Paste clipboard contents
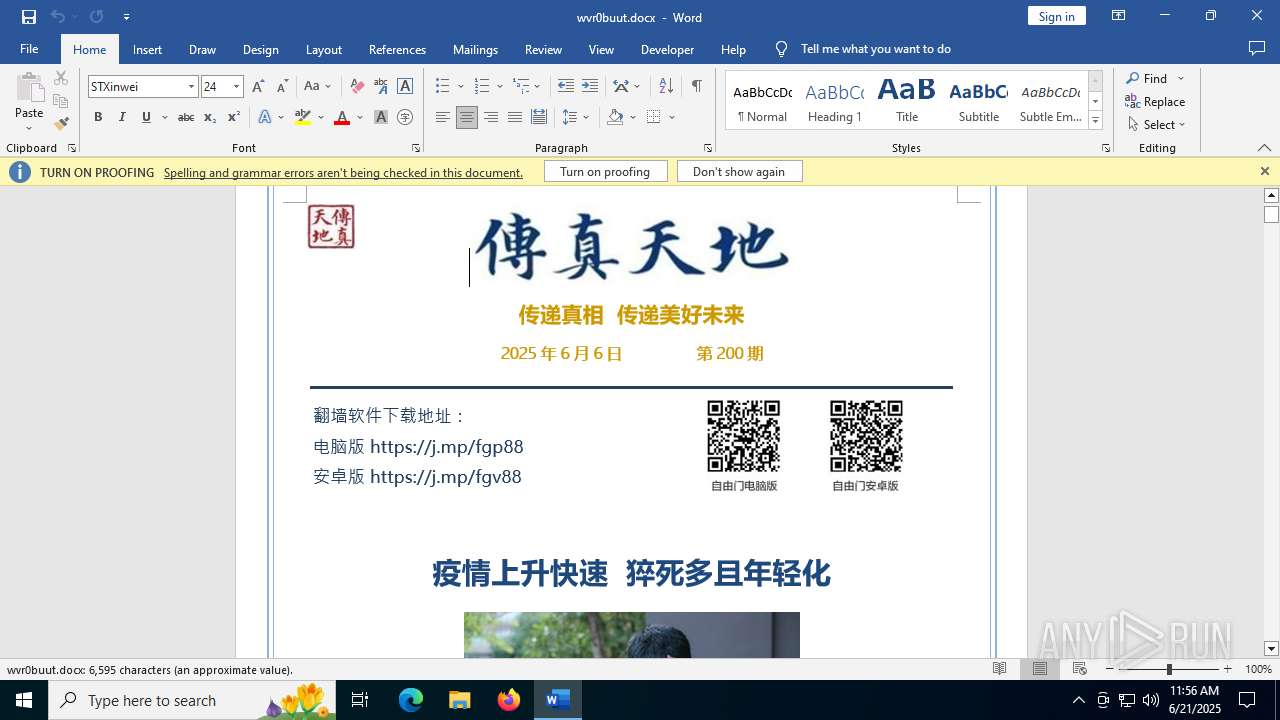 tap(29, 91)
